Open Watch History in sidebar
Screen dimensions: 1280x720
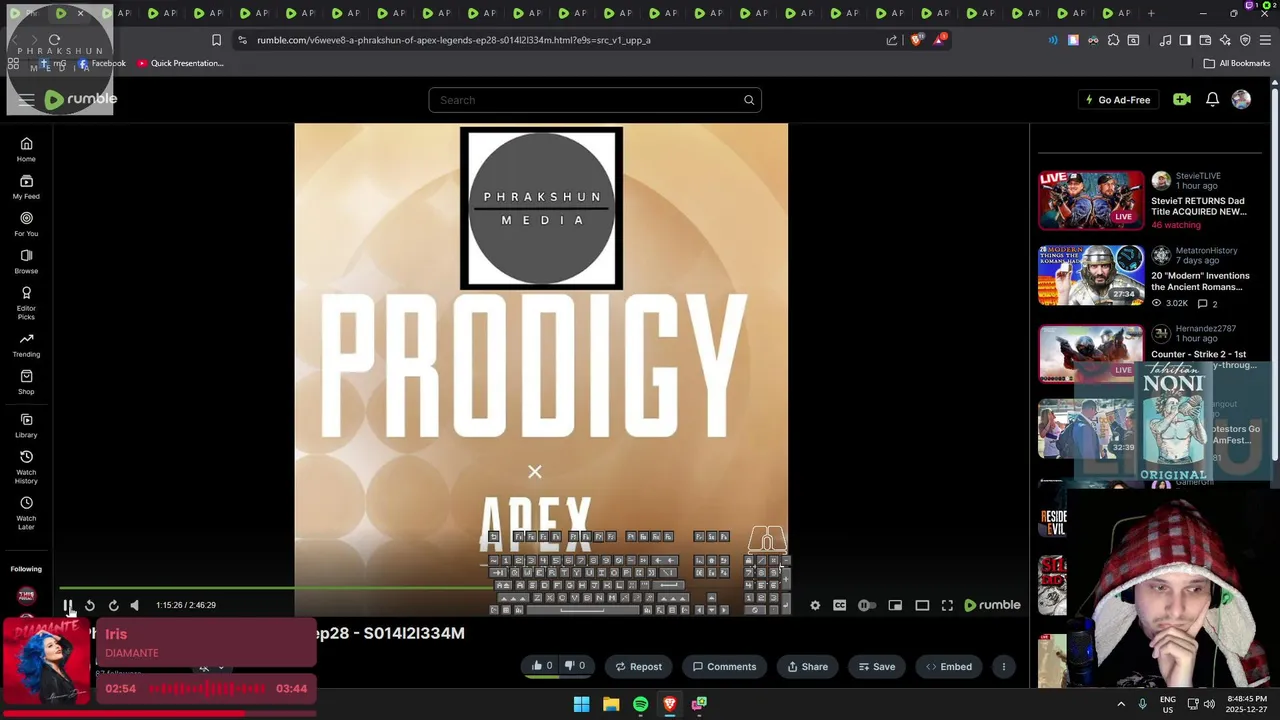(x=26, y=466)
